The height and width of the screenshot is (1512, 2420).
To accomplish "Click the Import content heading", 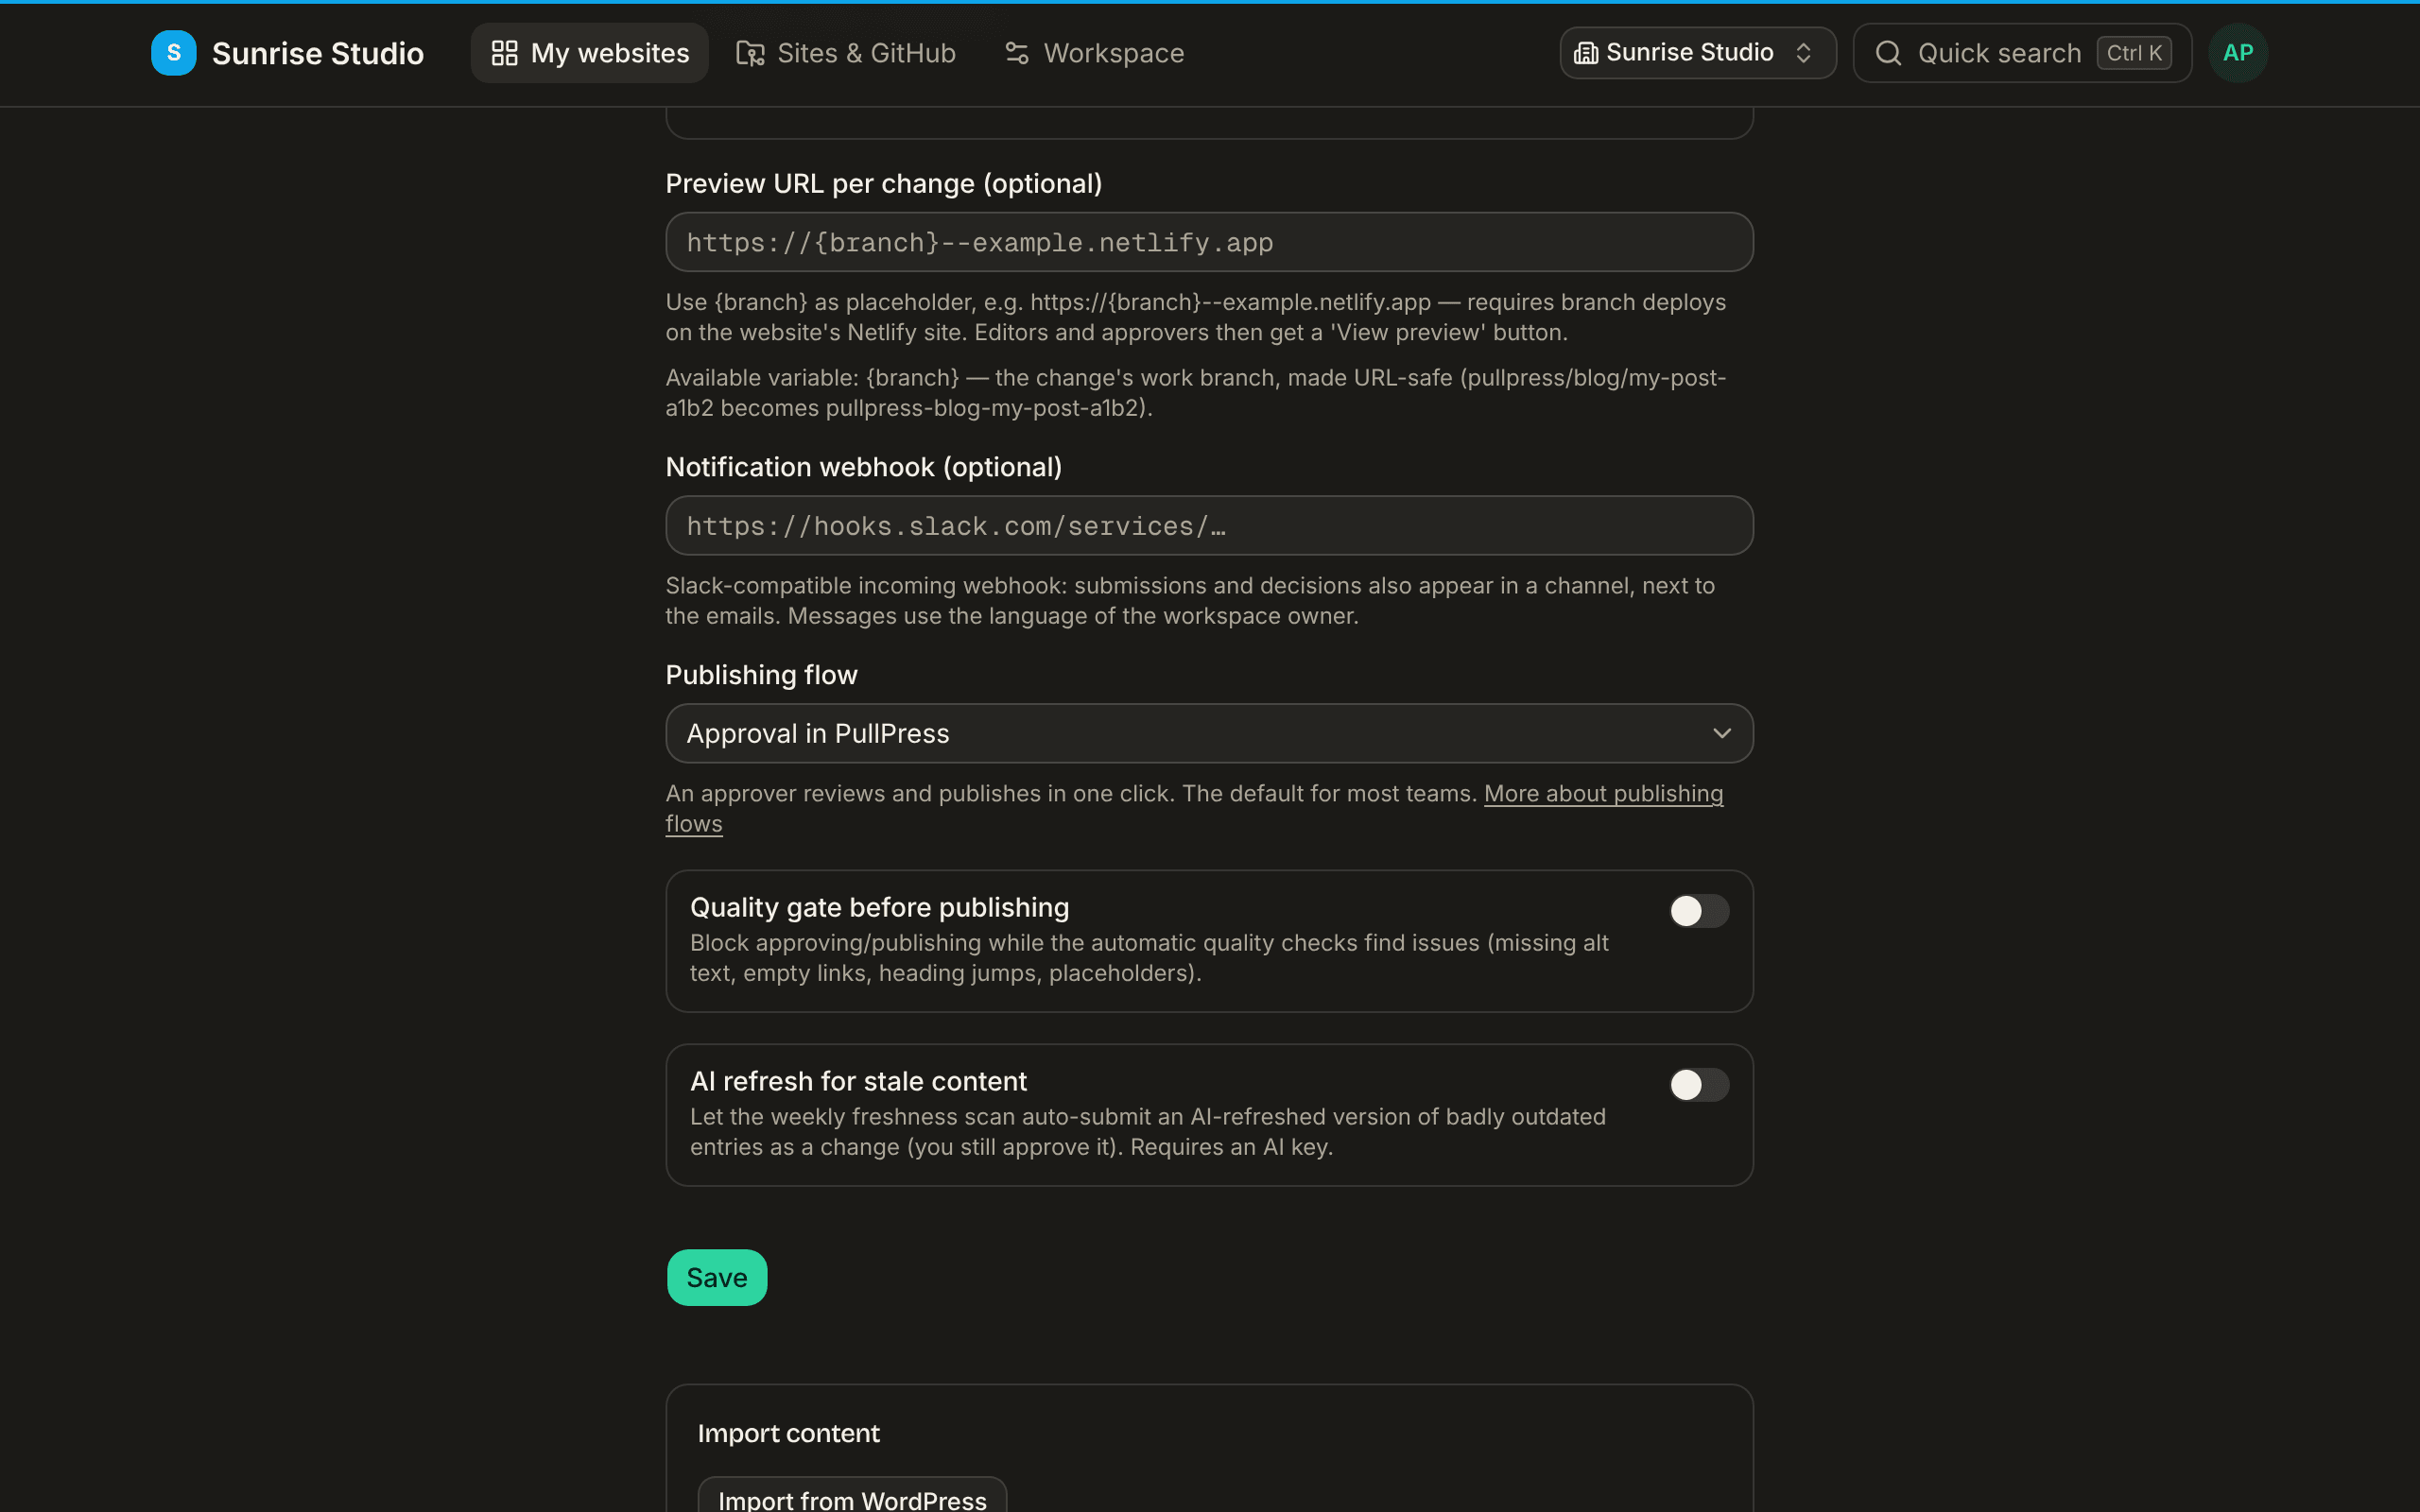I will click(788, 1433).
